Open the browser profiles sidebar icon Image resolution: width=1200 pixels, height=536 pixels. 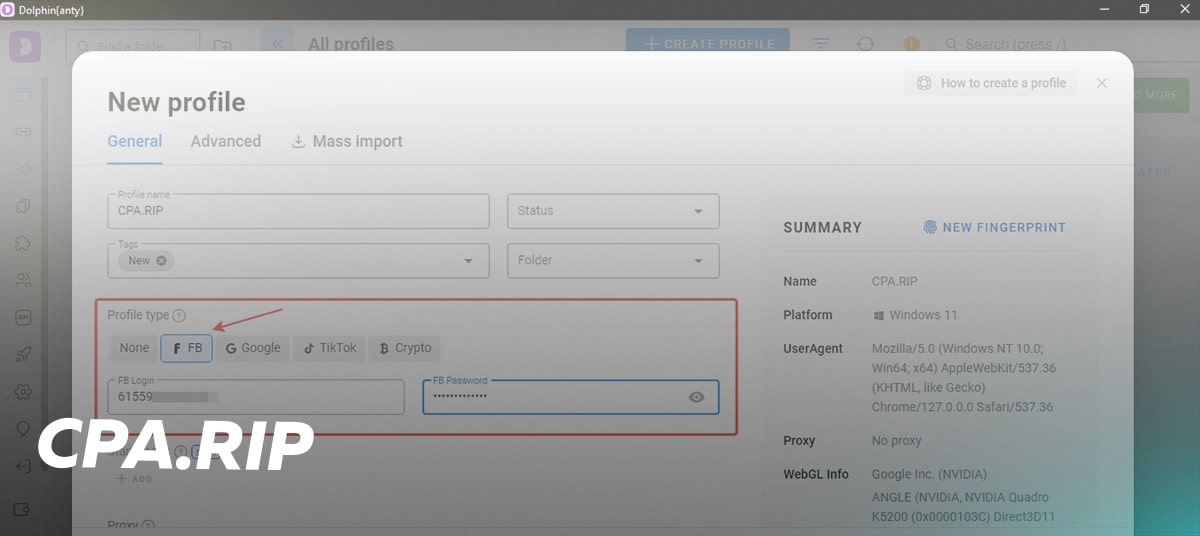click(x=23, y=95)
